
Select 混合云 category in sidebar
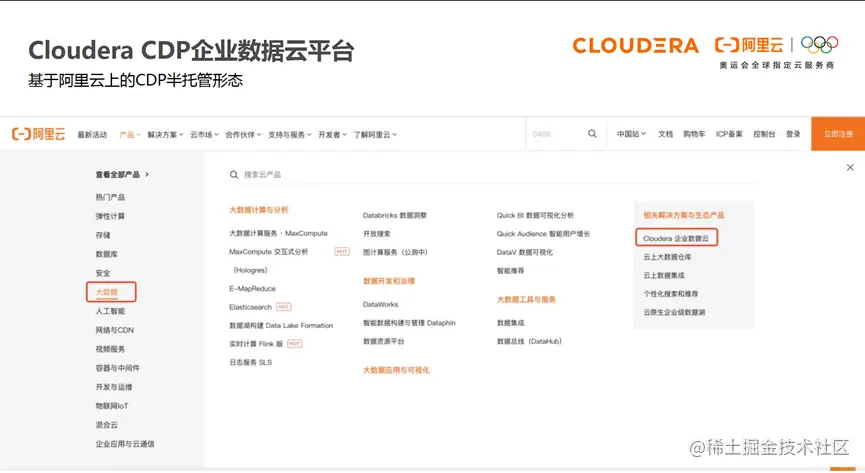coord(106,425)
